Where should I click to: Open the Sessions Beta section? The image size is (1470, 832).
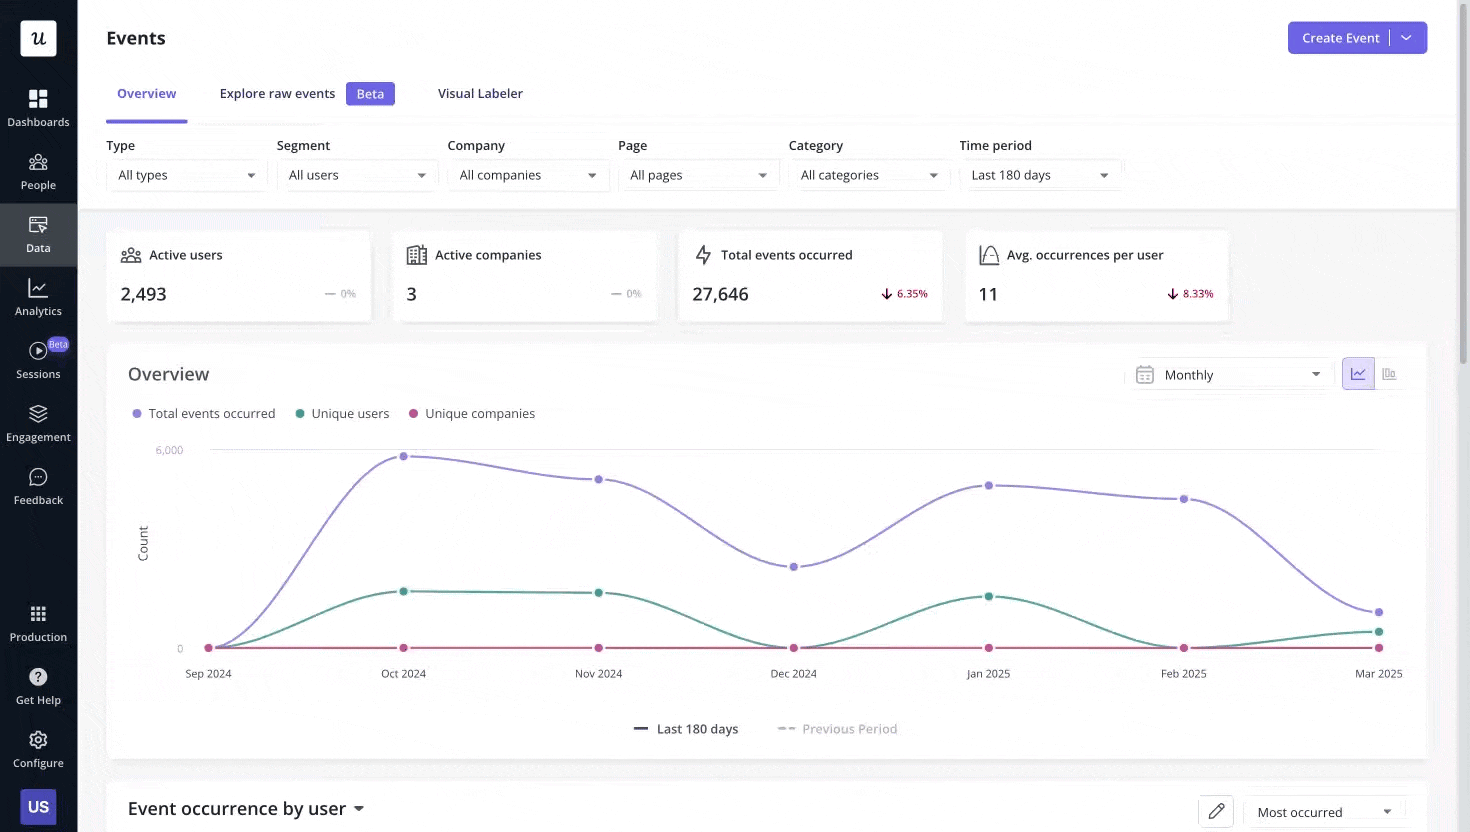coord(38,358)
